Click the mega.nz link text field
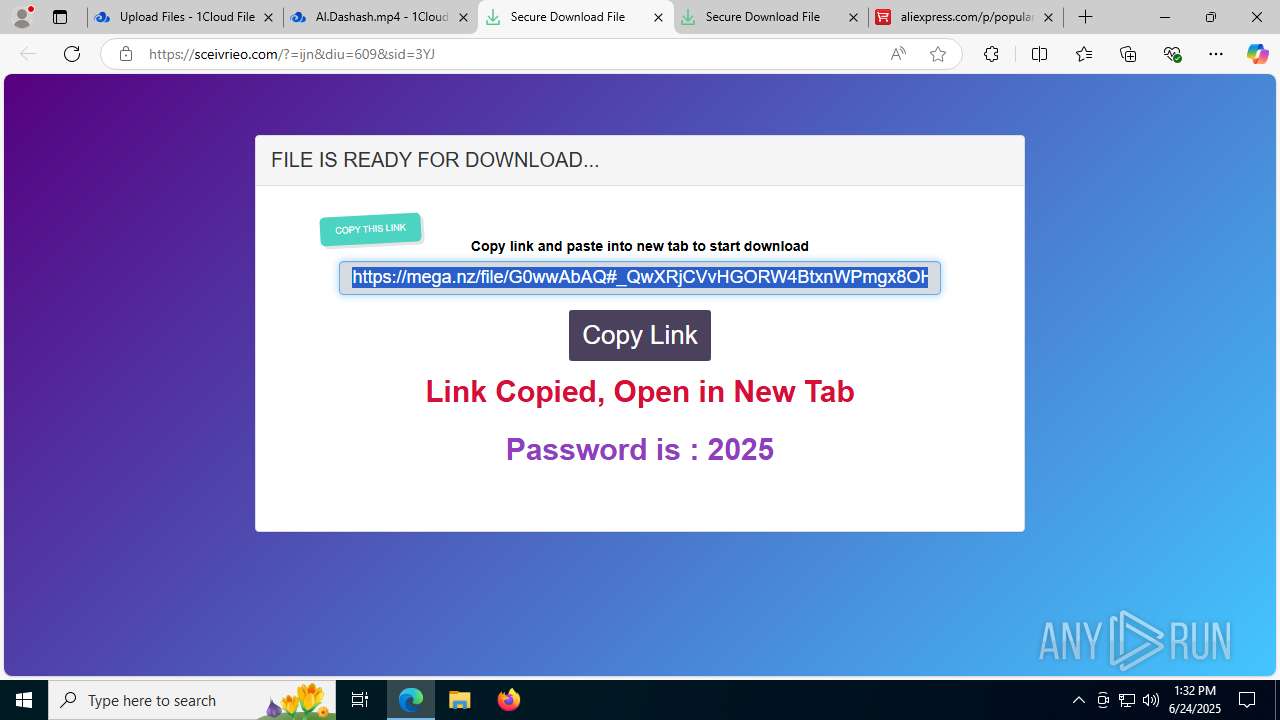This screenshot has height=720, width=1280. [x=640, y=278]
